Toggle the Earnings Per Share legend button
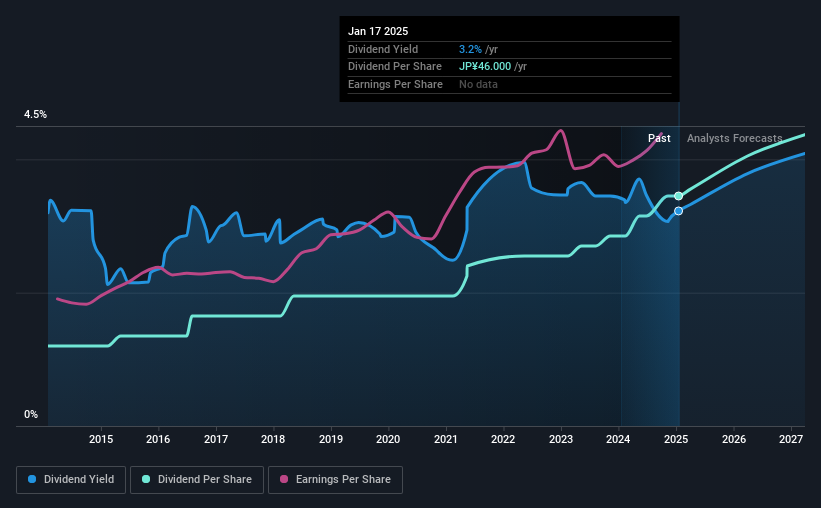This screenshot has height=508, width=821. [335, 480]
